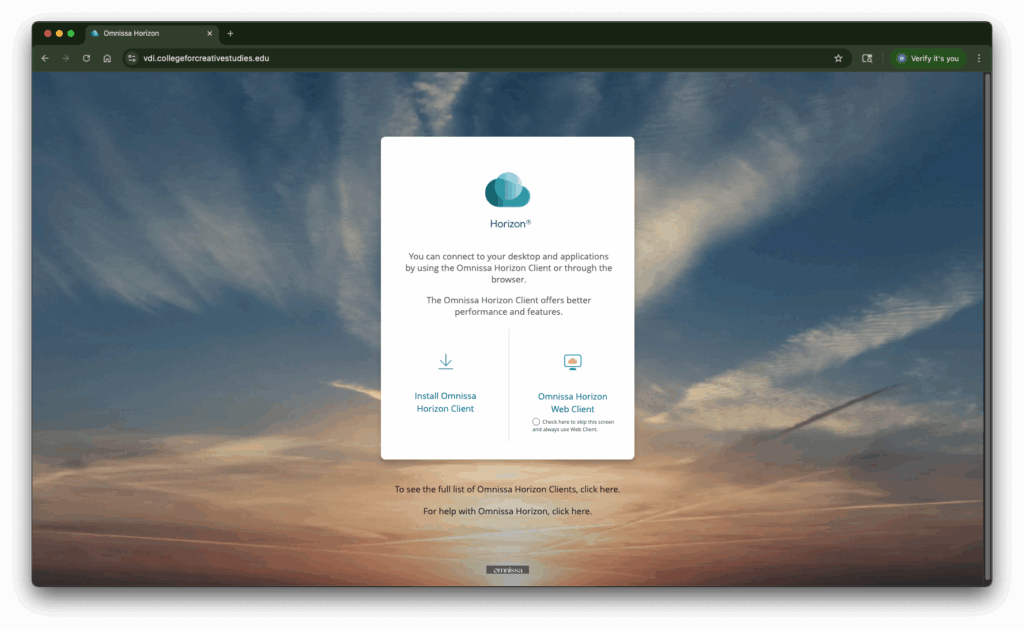Image resolution: width=1024 pixels, height=629 pixels.
Task: Click Install Omnissa Horizon Client link
Action: point(445,402)
